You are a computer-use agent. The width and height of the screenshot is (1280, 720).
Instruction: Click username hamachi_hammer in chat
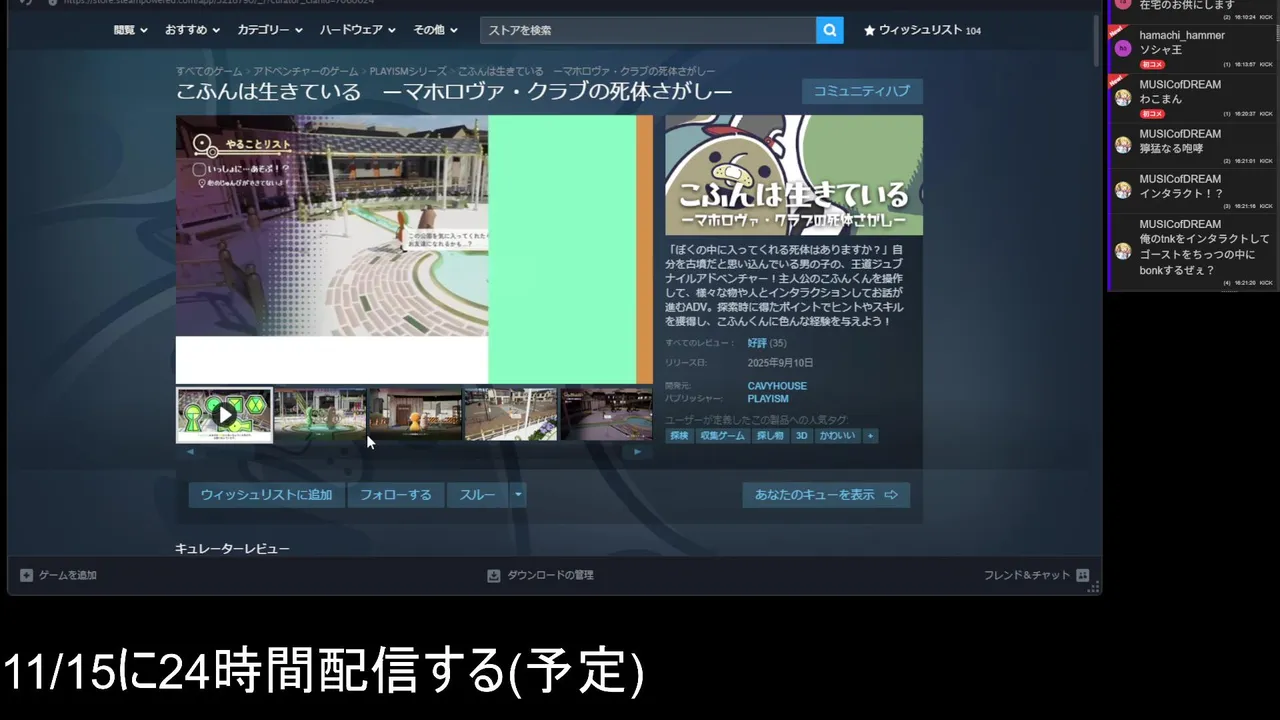tap(1182, 35)
